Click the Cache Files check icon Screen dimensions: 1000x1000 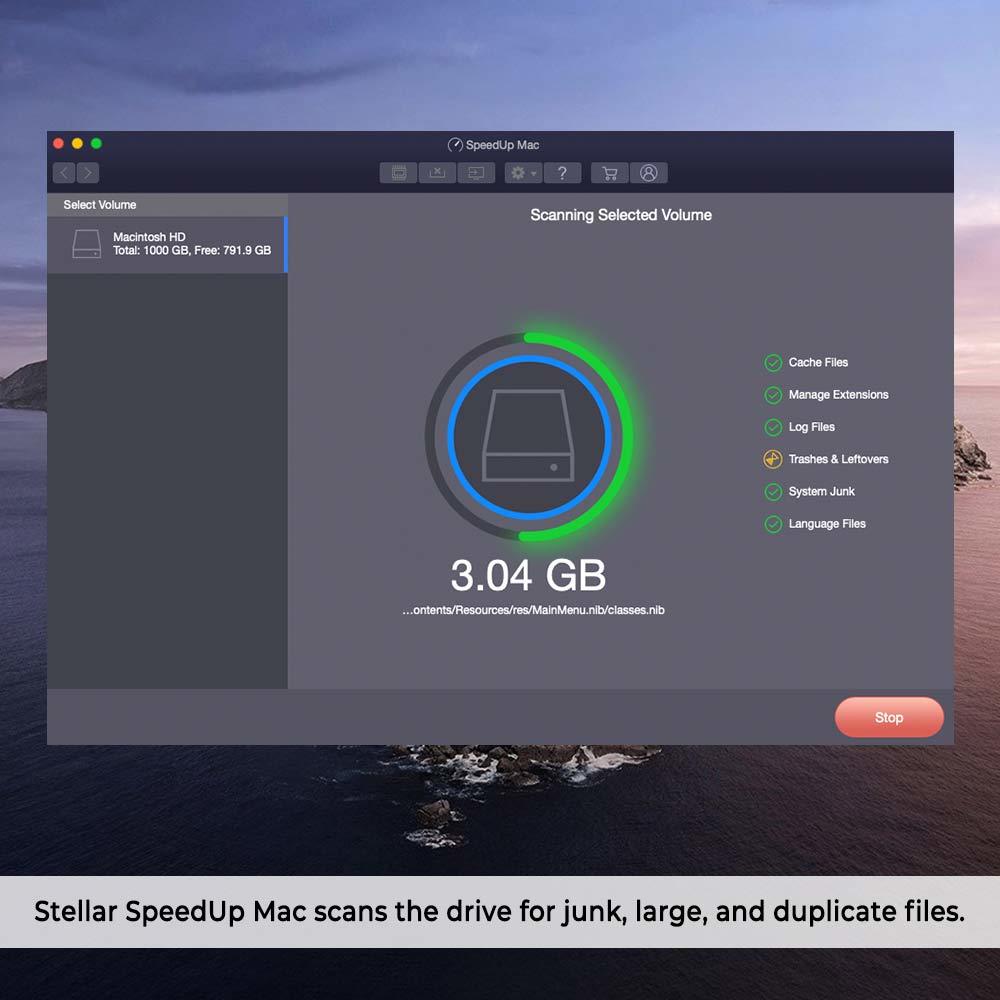click(x=773, y=363)
